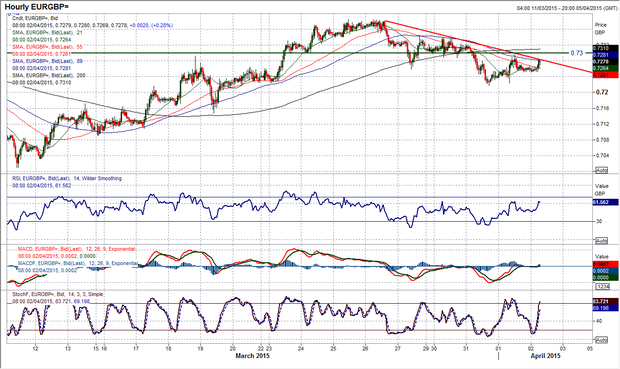Click the Auto scale button in price panel

coord(601,170)
